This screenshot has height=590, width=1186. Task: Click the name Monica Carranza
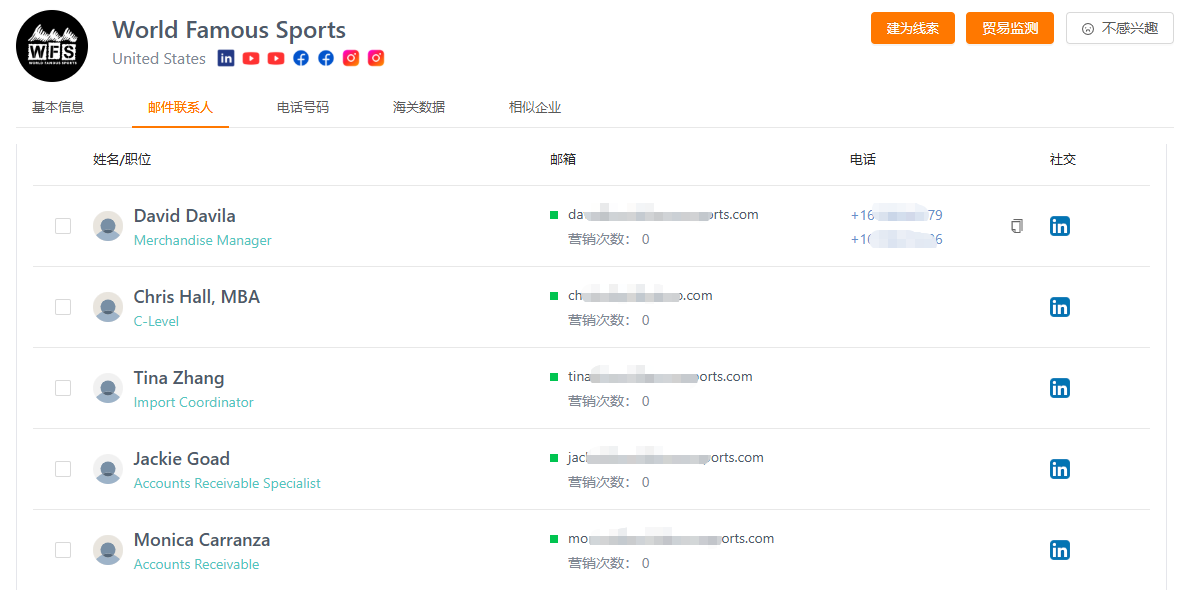click(x=202, y=539)
